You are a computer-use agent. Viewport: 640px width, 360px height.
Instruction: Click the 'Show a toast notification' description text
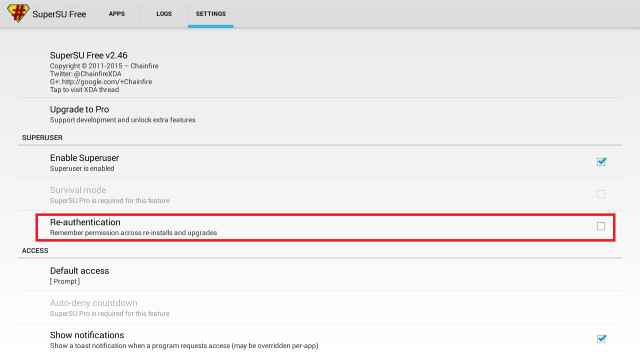pyautogui.click(x=184, y=346)
